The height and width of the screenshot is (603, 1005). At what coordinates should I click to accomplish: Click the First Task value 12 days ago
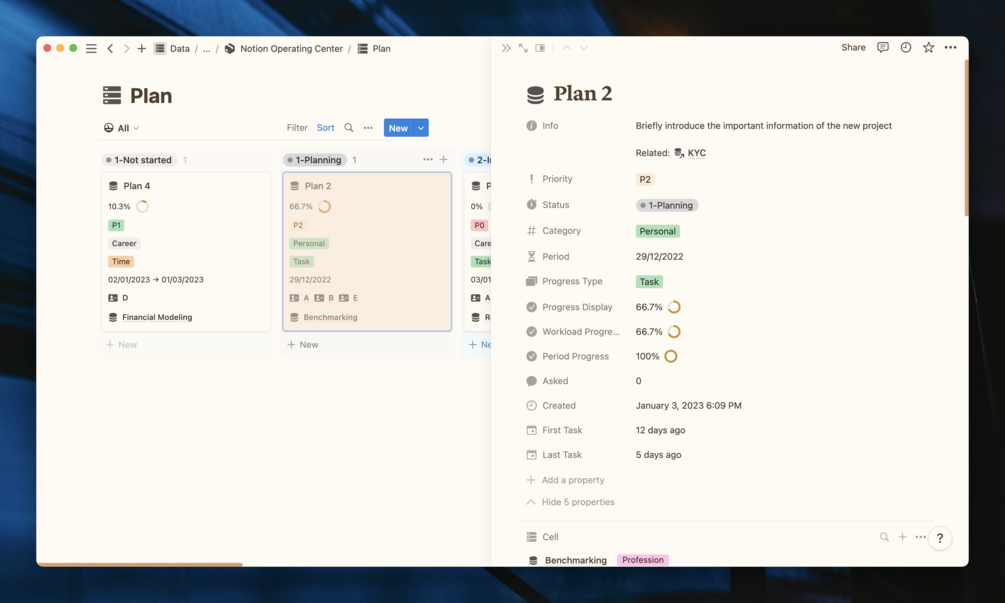click(x=660, y=430)
